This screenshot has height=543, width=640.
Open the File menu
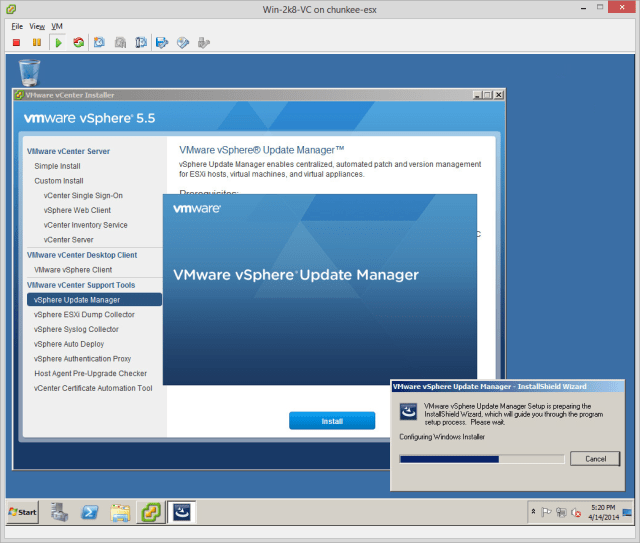(x=17, y=27)
